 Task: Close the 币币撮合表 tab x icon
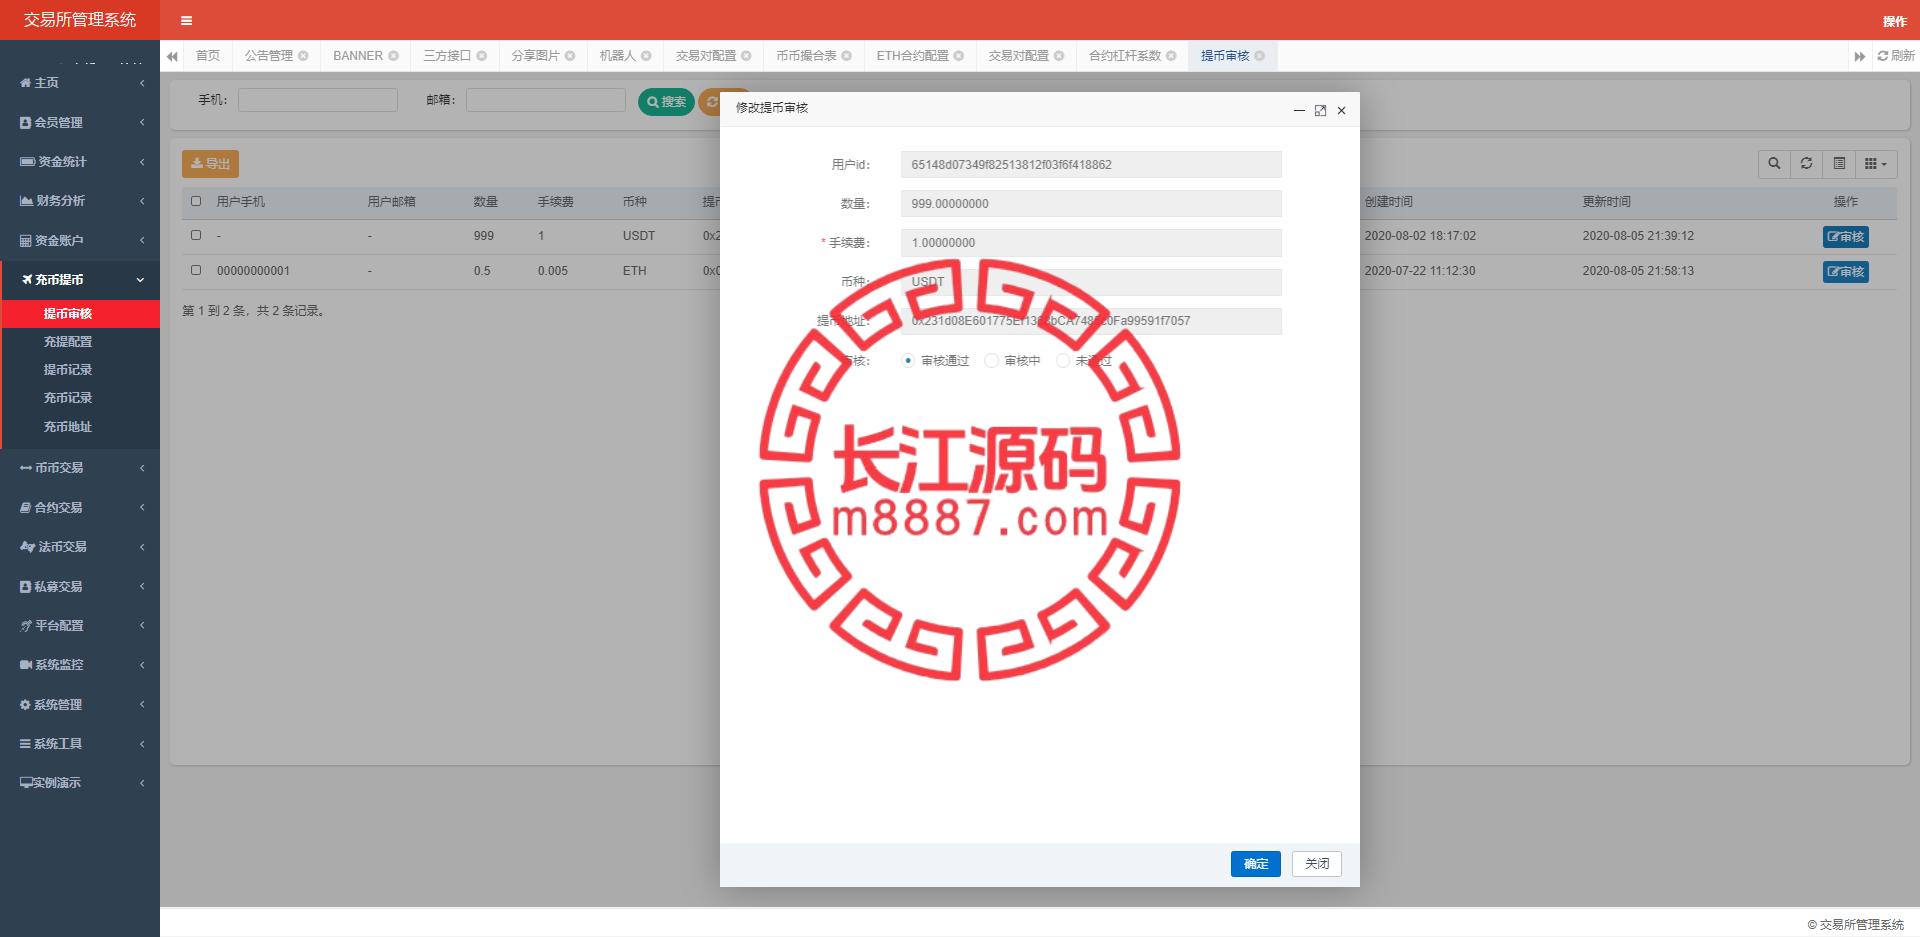pos(846,56)
